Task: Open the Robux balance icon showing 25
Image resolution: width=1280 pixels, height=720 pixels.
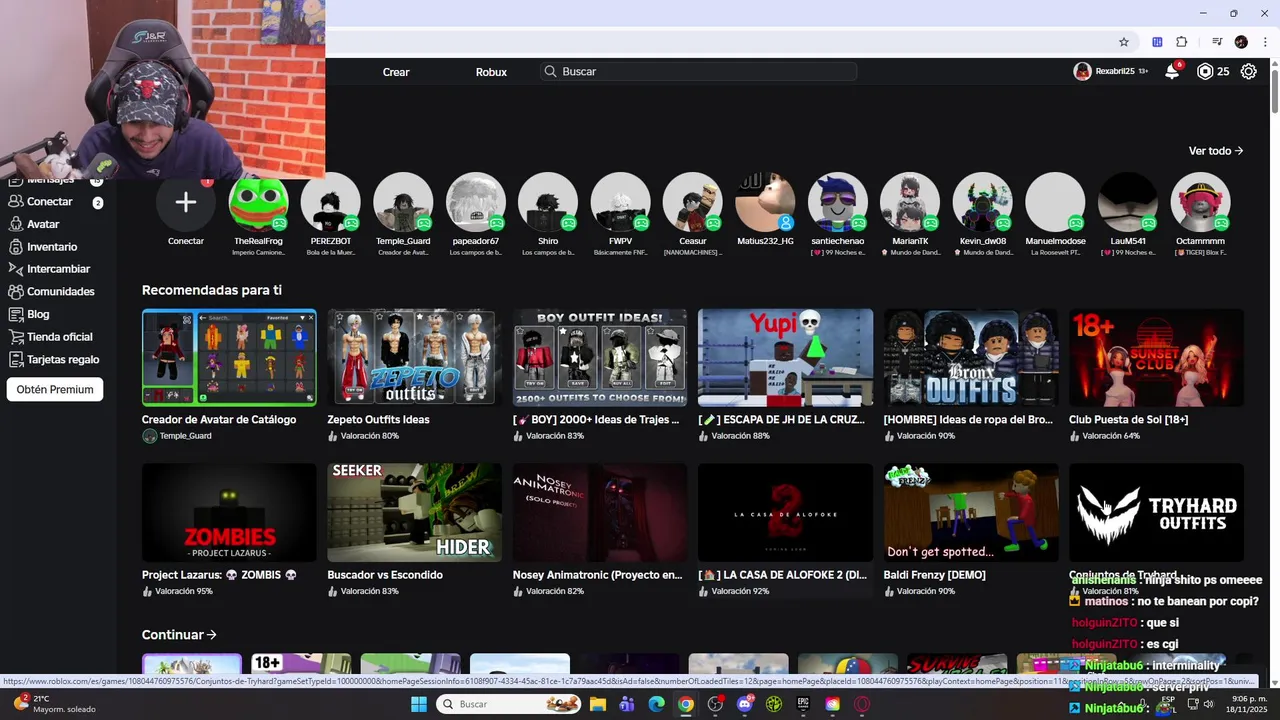Action: pyautogui.click(x=1205, y=71)
